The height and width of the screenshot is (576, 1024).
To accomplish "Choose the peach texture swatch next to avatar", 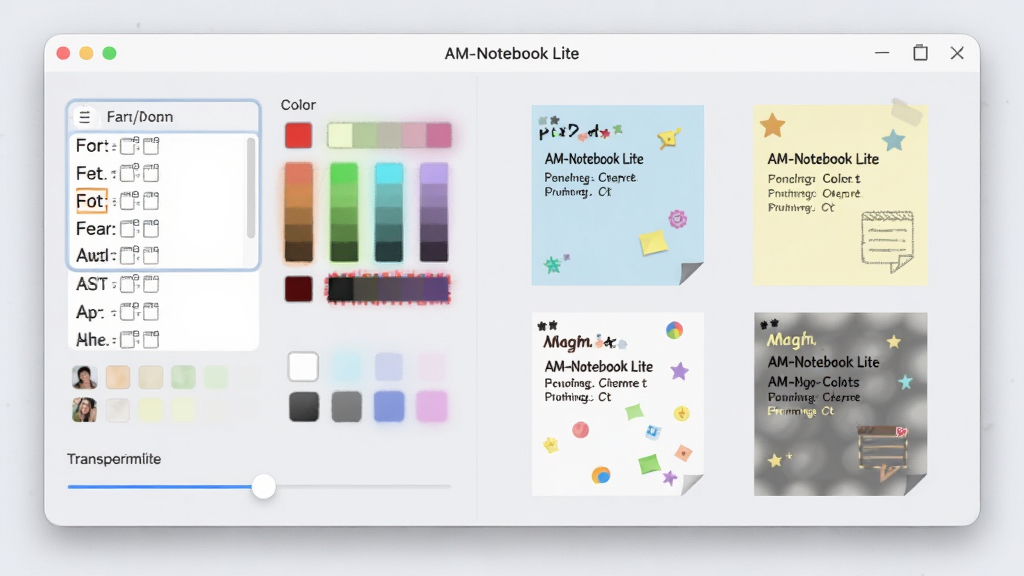I will coord(118,377).
